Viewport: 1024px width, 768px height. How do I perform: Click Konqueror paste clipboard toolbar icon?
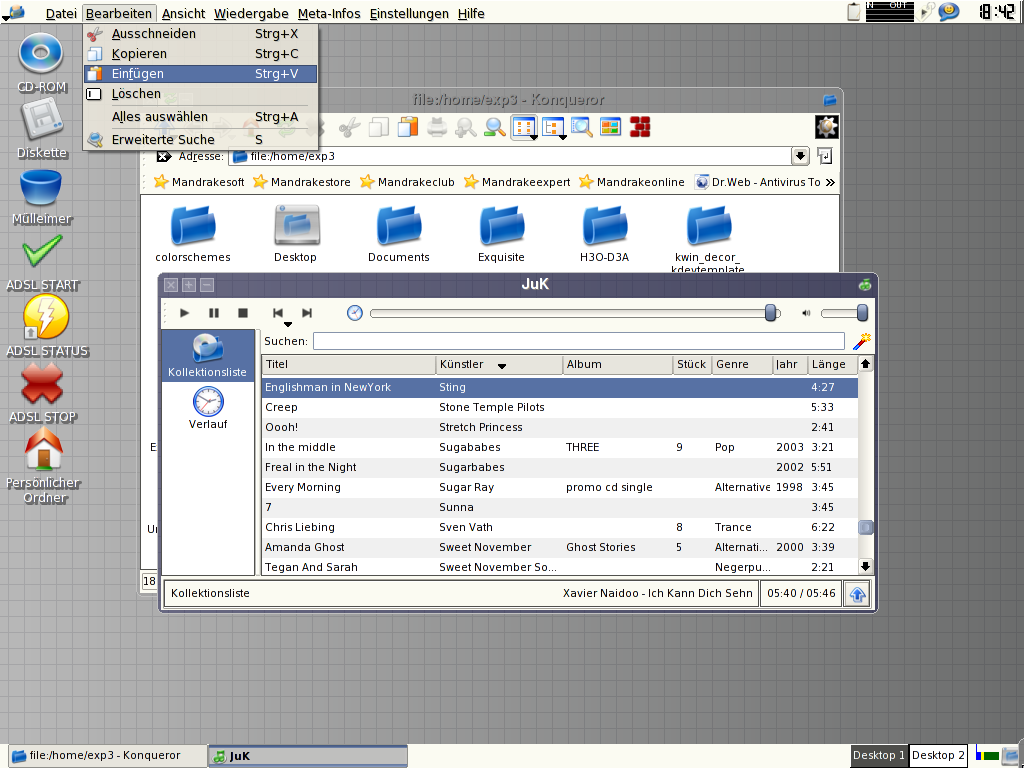(x=408, y=127)
